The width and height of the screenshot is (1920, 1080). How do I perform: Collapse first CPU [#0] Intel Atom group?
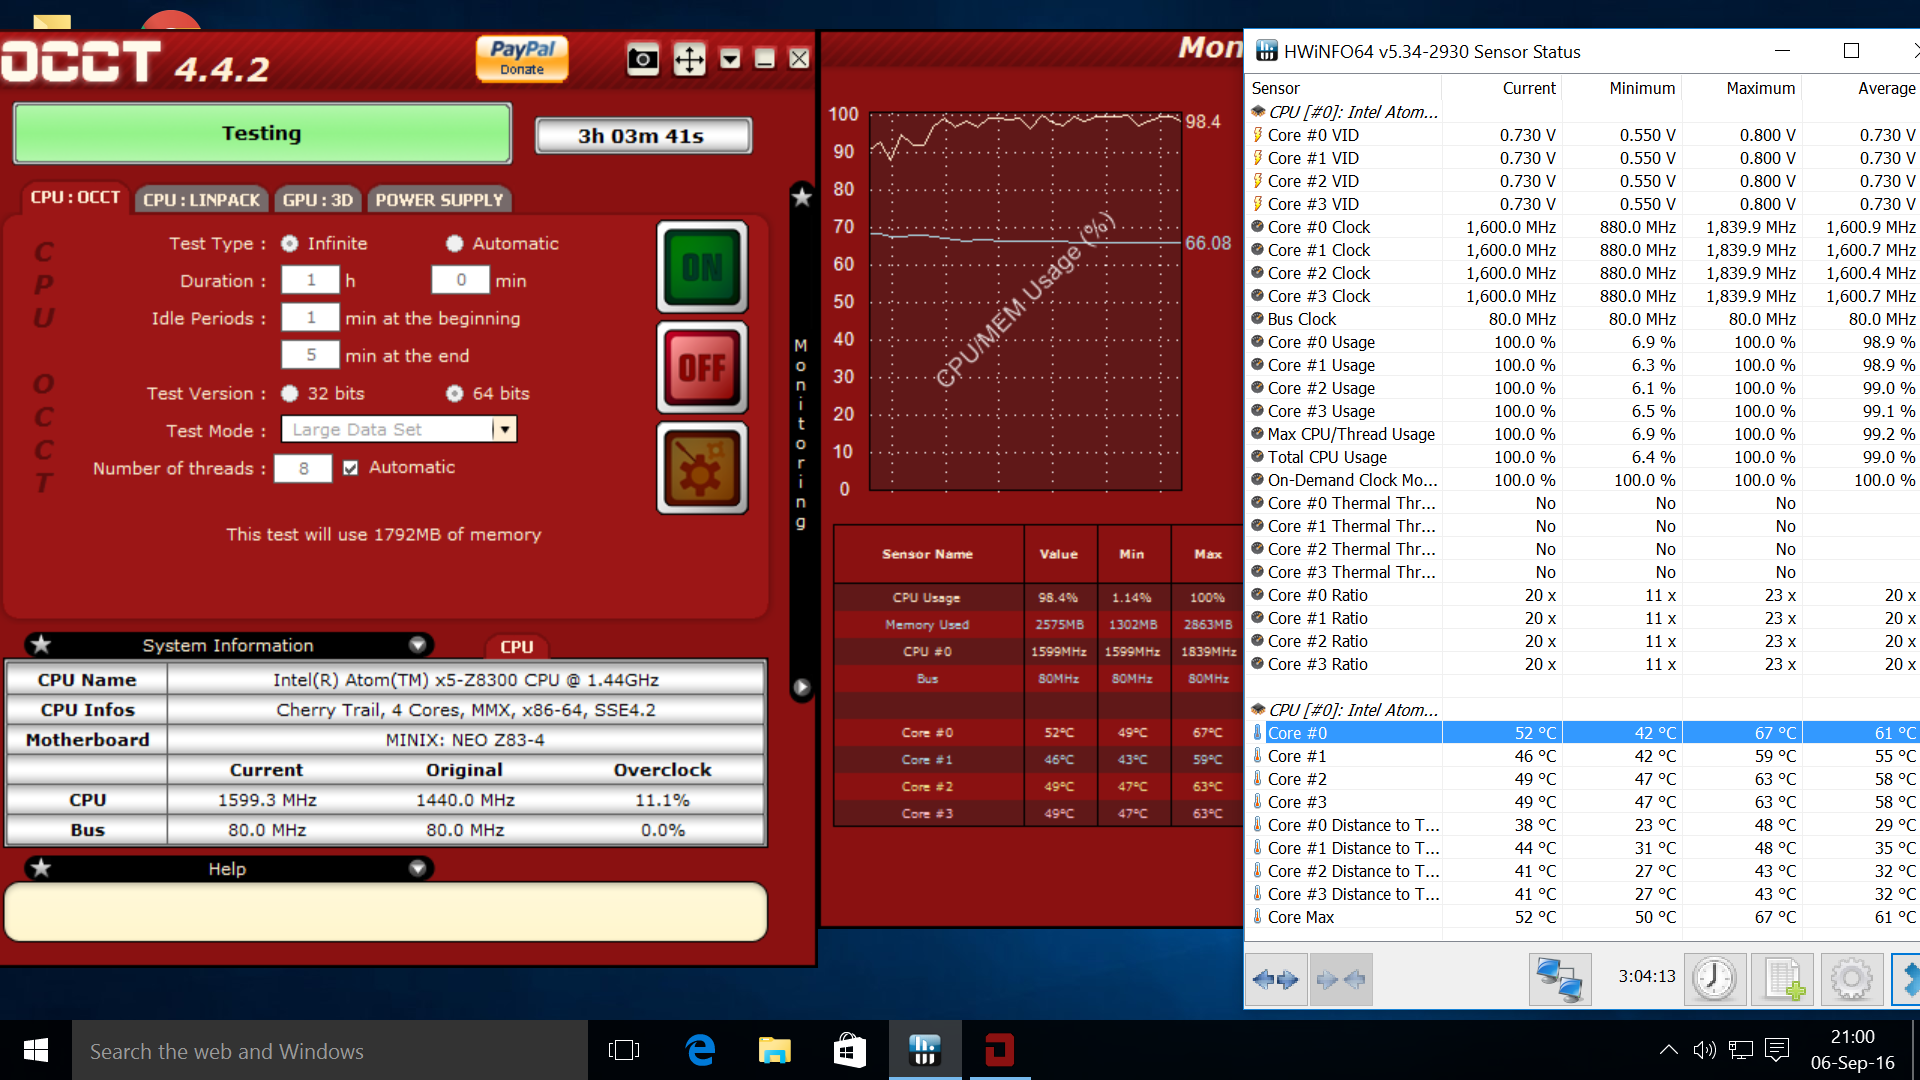coord(1258,112)
